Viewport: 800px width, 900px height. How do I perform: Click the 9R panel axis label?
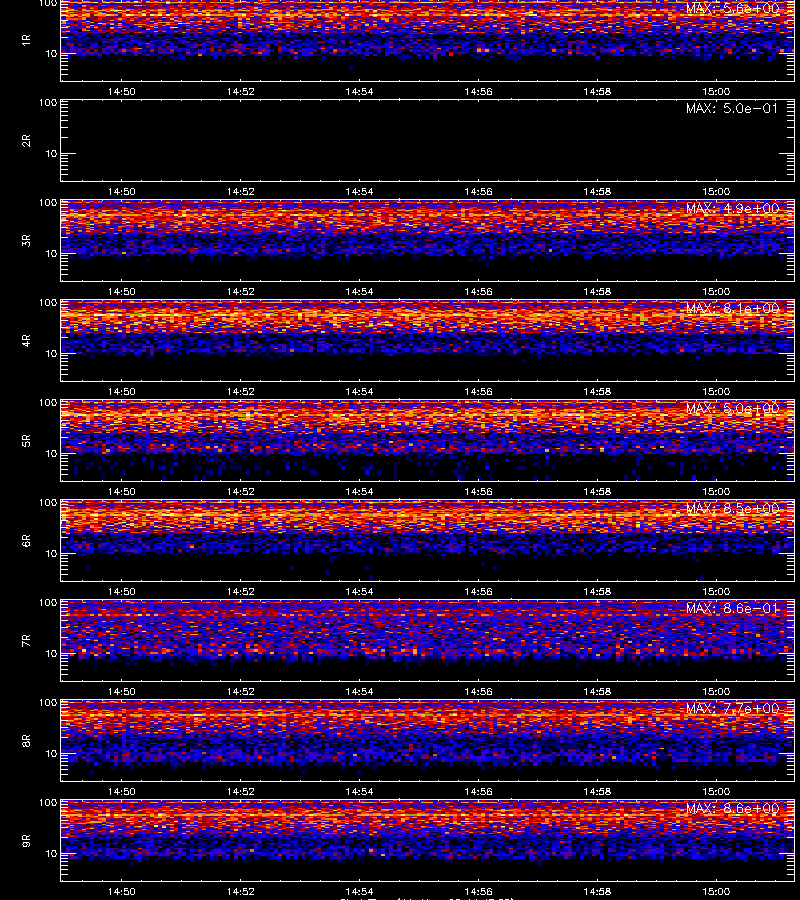click(x=26, y=841)
